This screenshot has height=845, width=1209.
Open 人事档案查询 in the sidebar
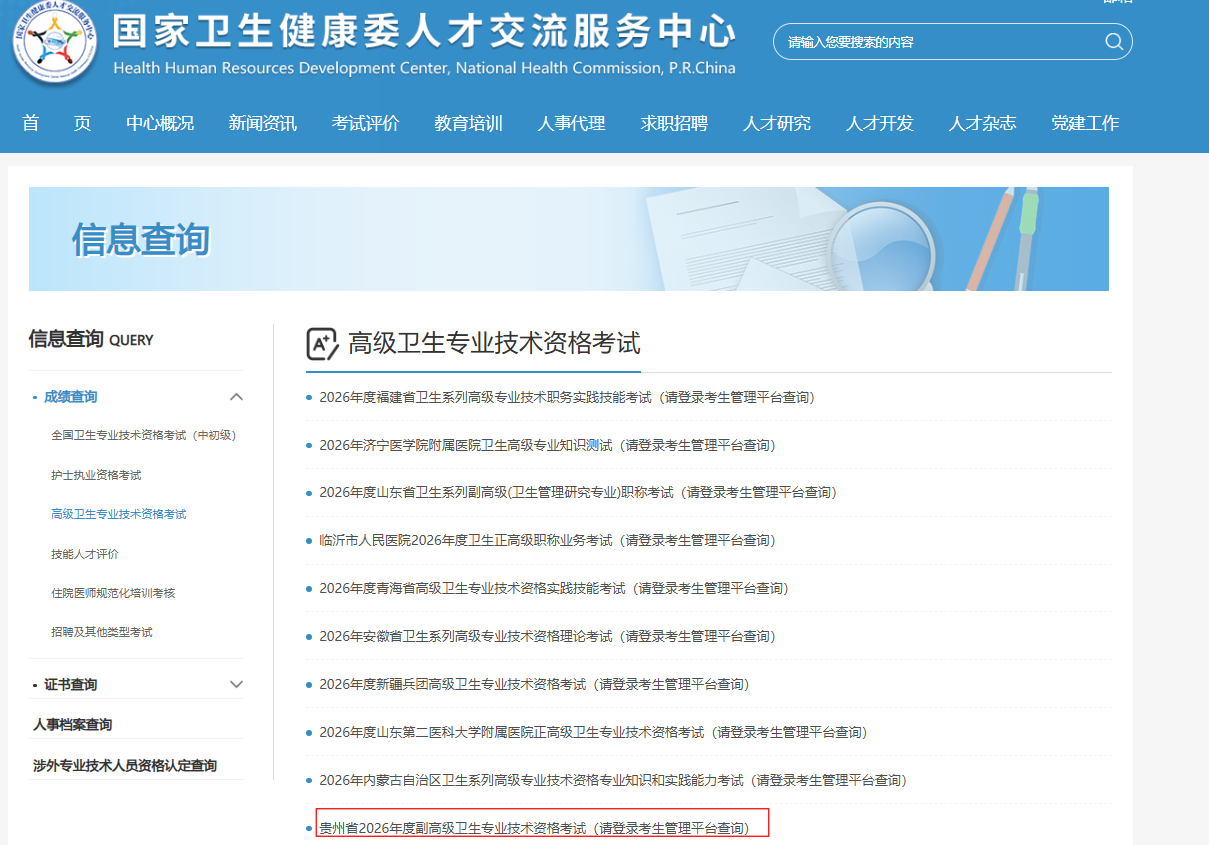click(73, 725)
